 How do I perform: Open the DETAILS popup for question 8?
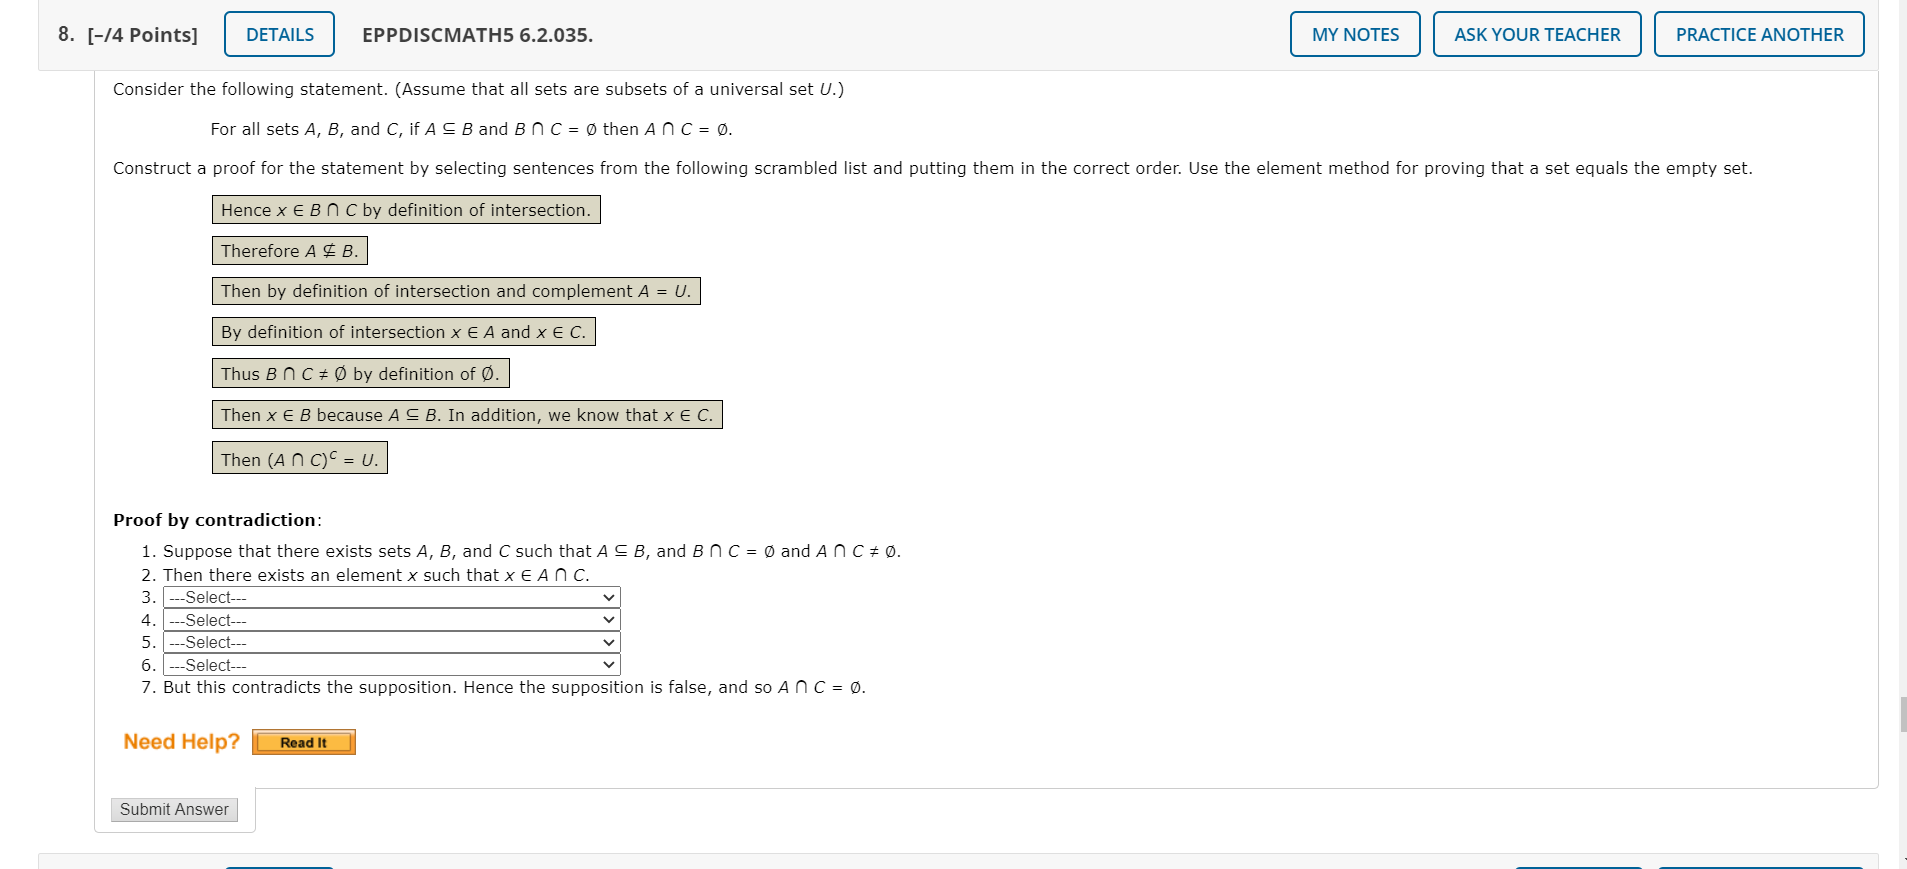pos(278,33)
